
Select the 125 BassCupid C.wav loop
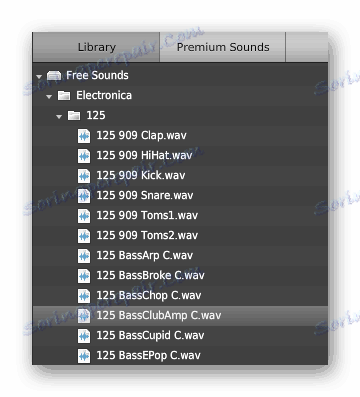click(150, 336)
